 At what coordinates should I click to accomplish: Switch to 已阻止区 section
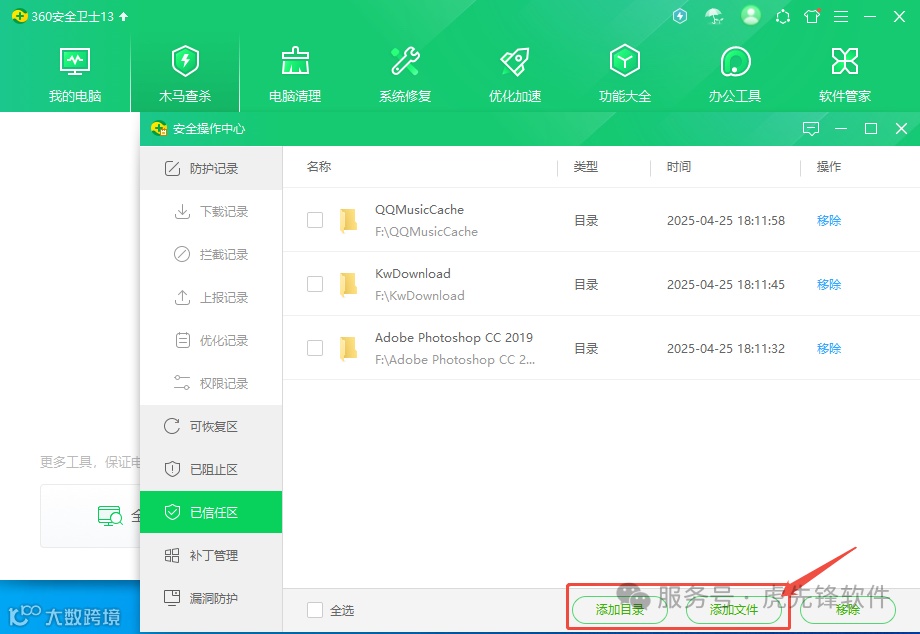pos(211,469)
